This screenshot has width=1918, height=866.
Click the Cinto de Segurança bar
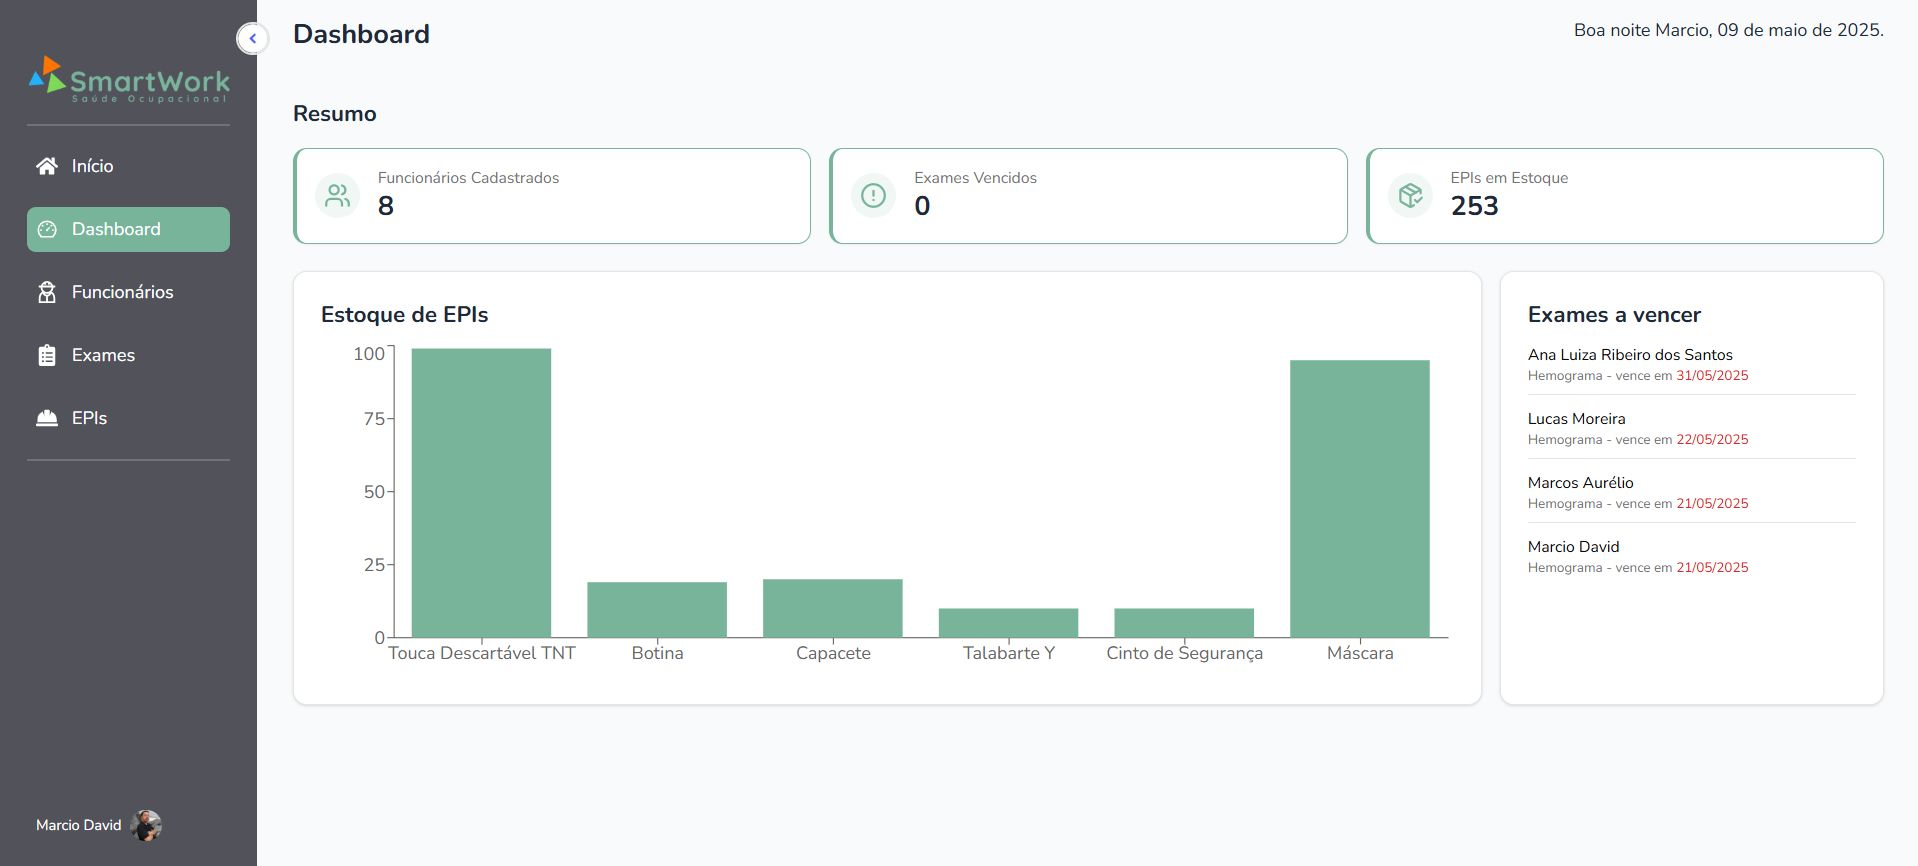1184,623
